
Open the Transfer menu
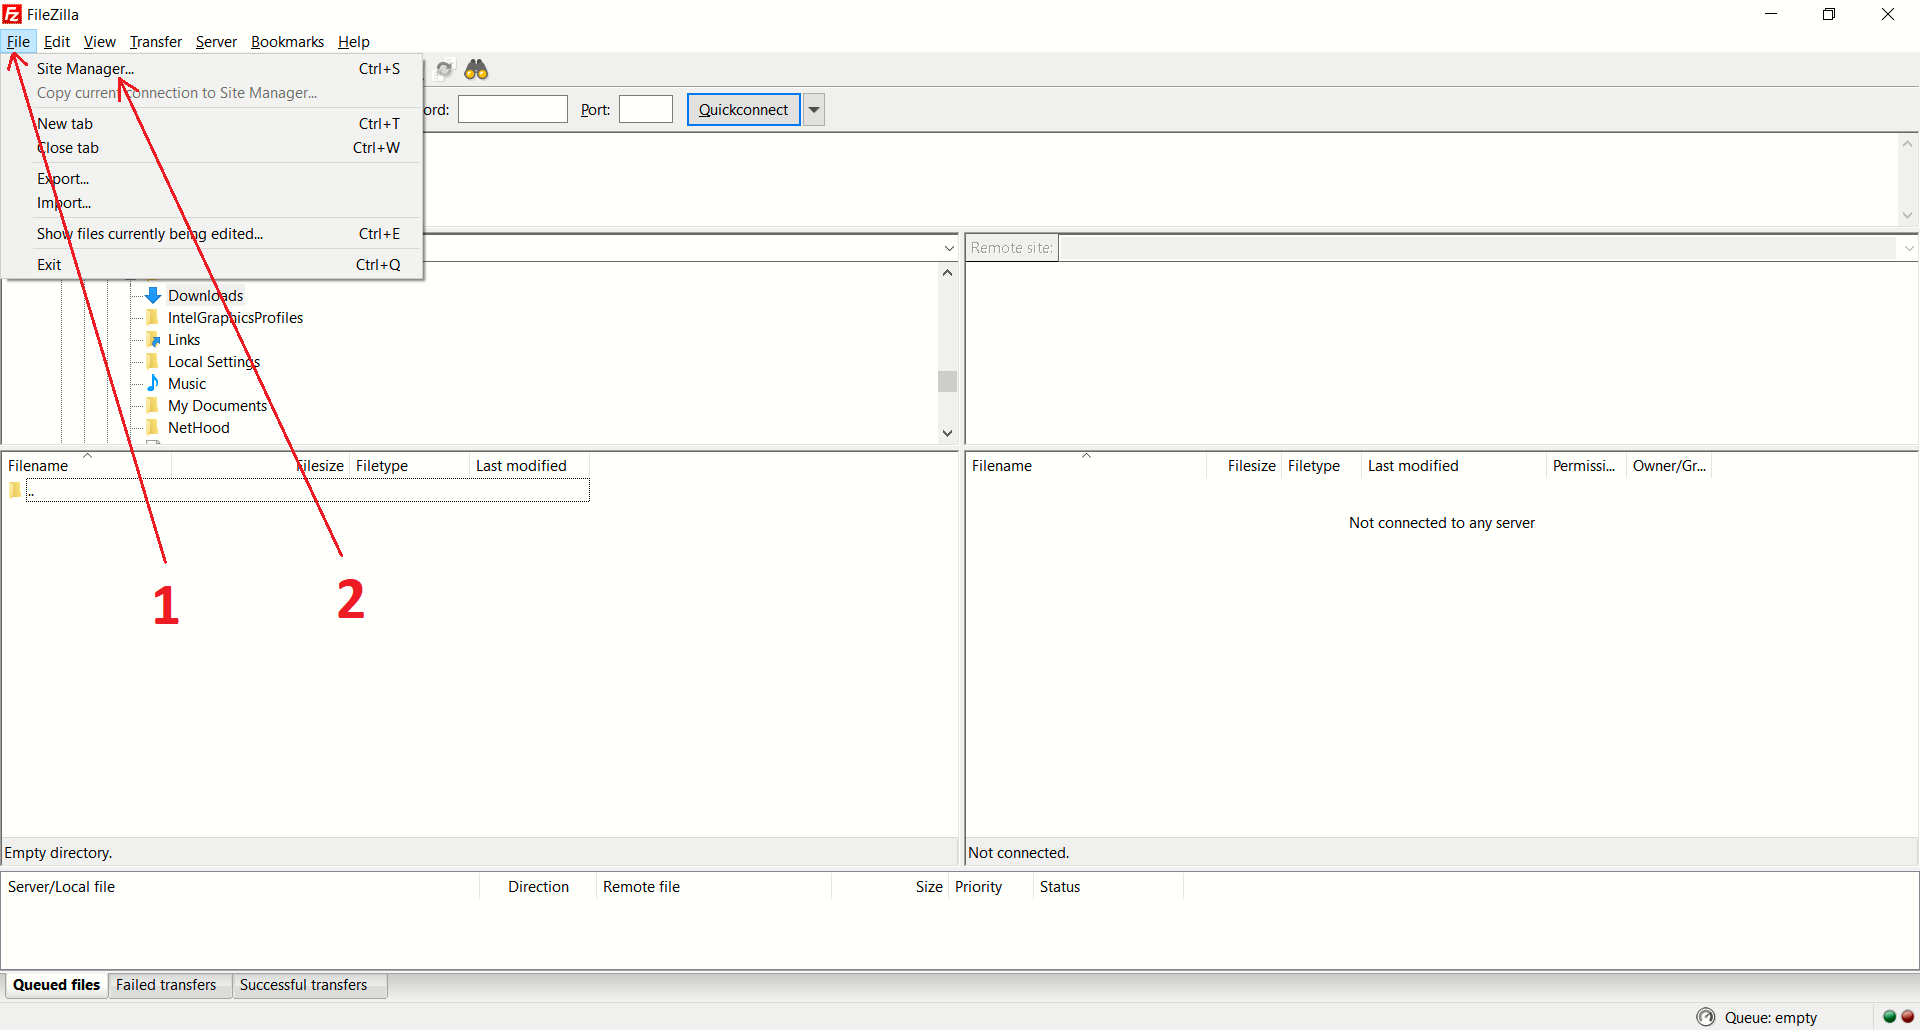point(156,42)
